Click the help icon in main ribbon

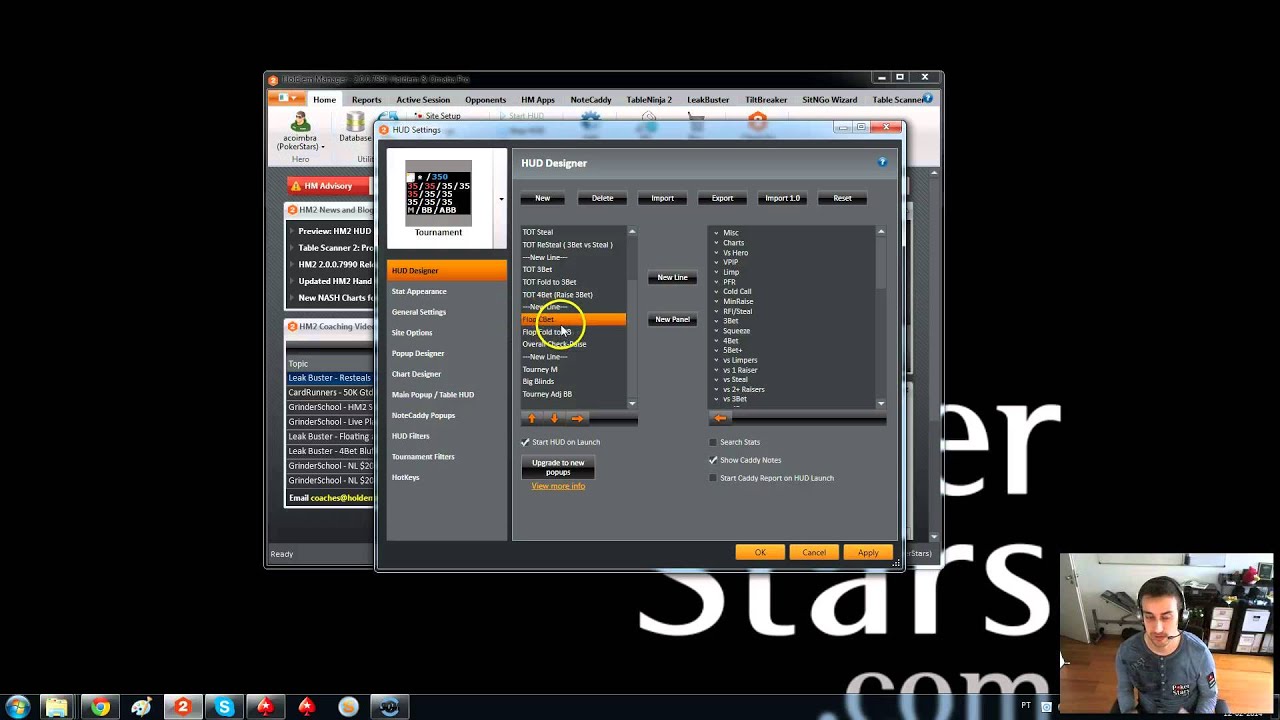[x=928, y=98]
